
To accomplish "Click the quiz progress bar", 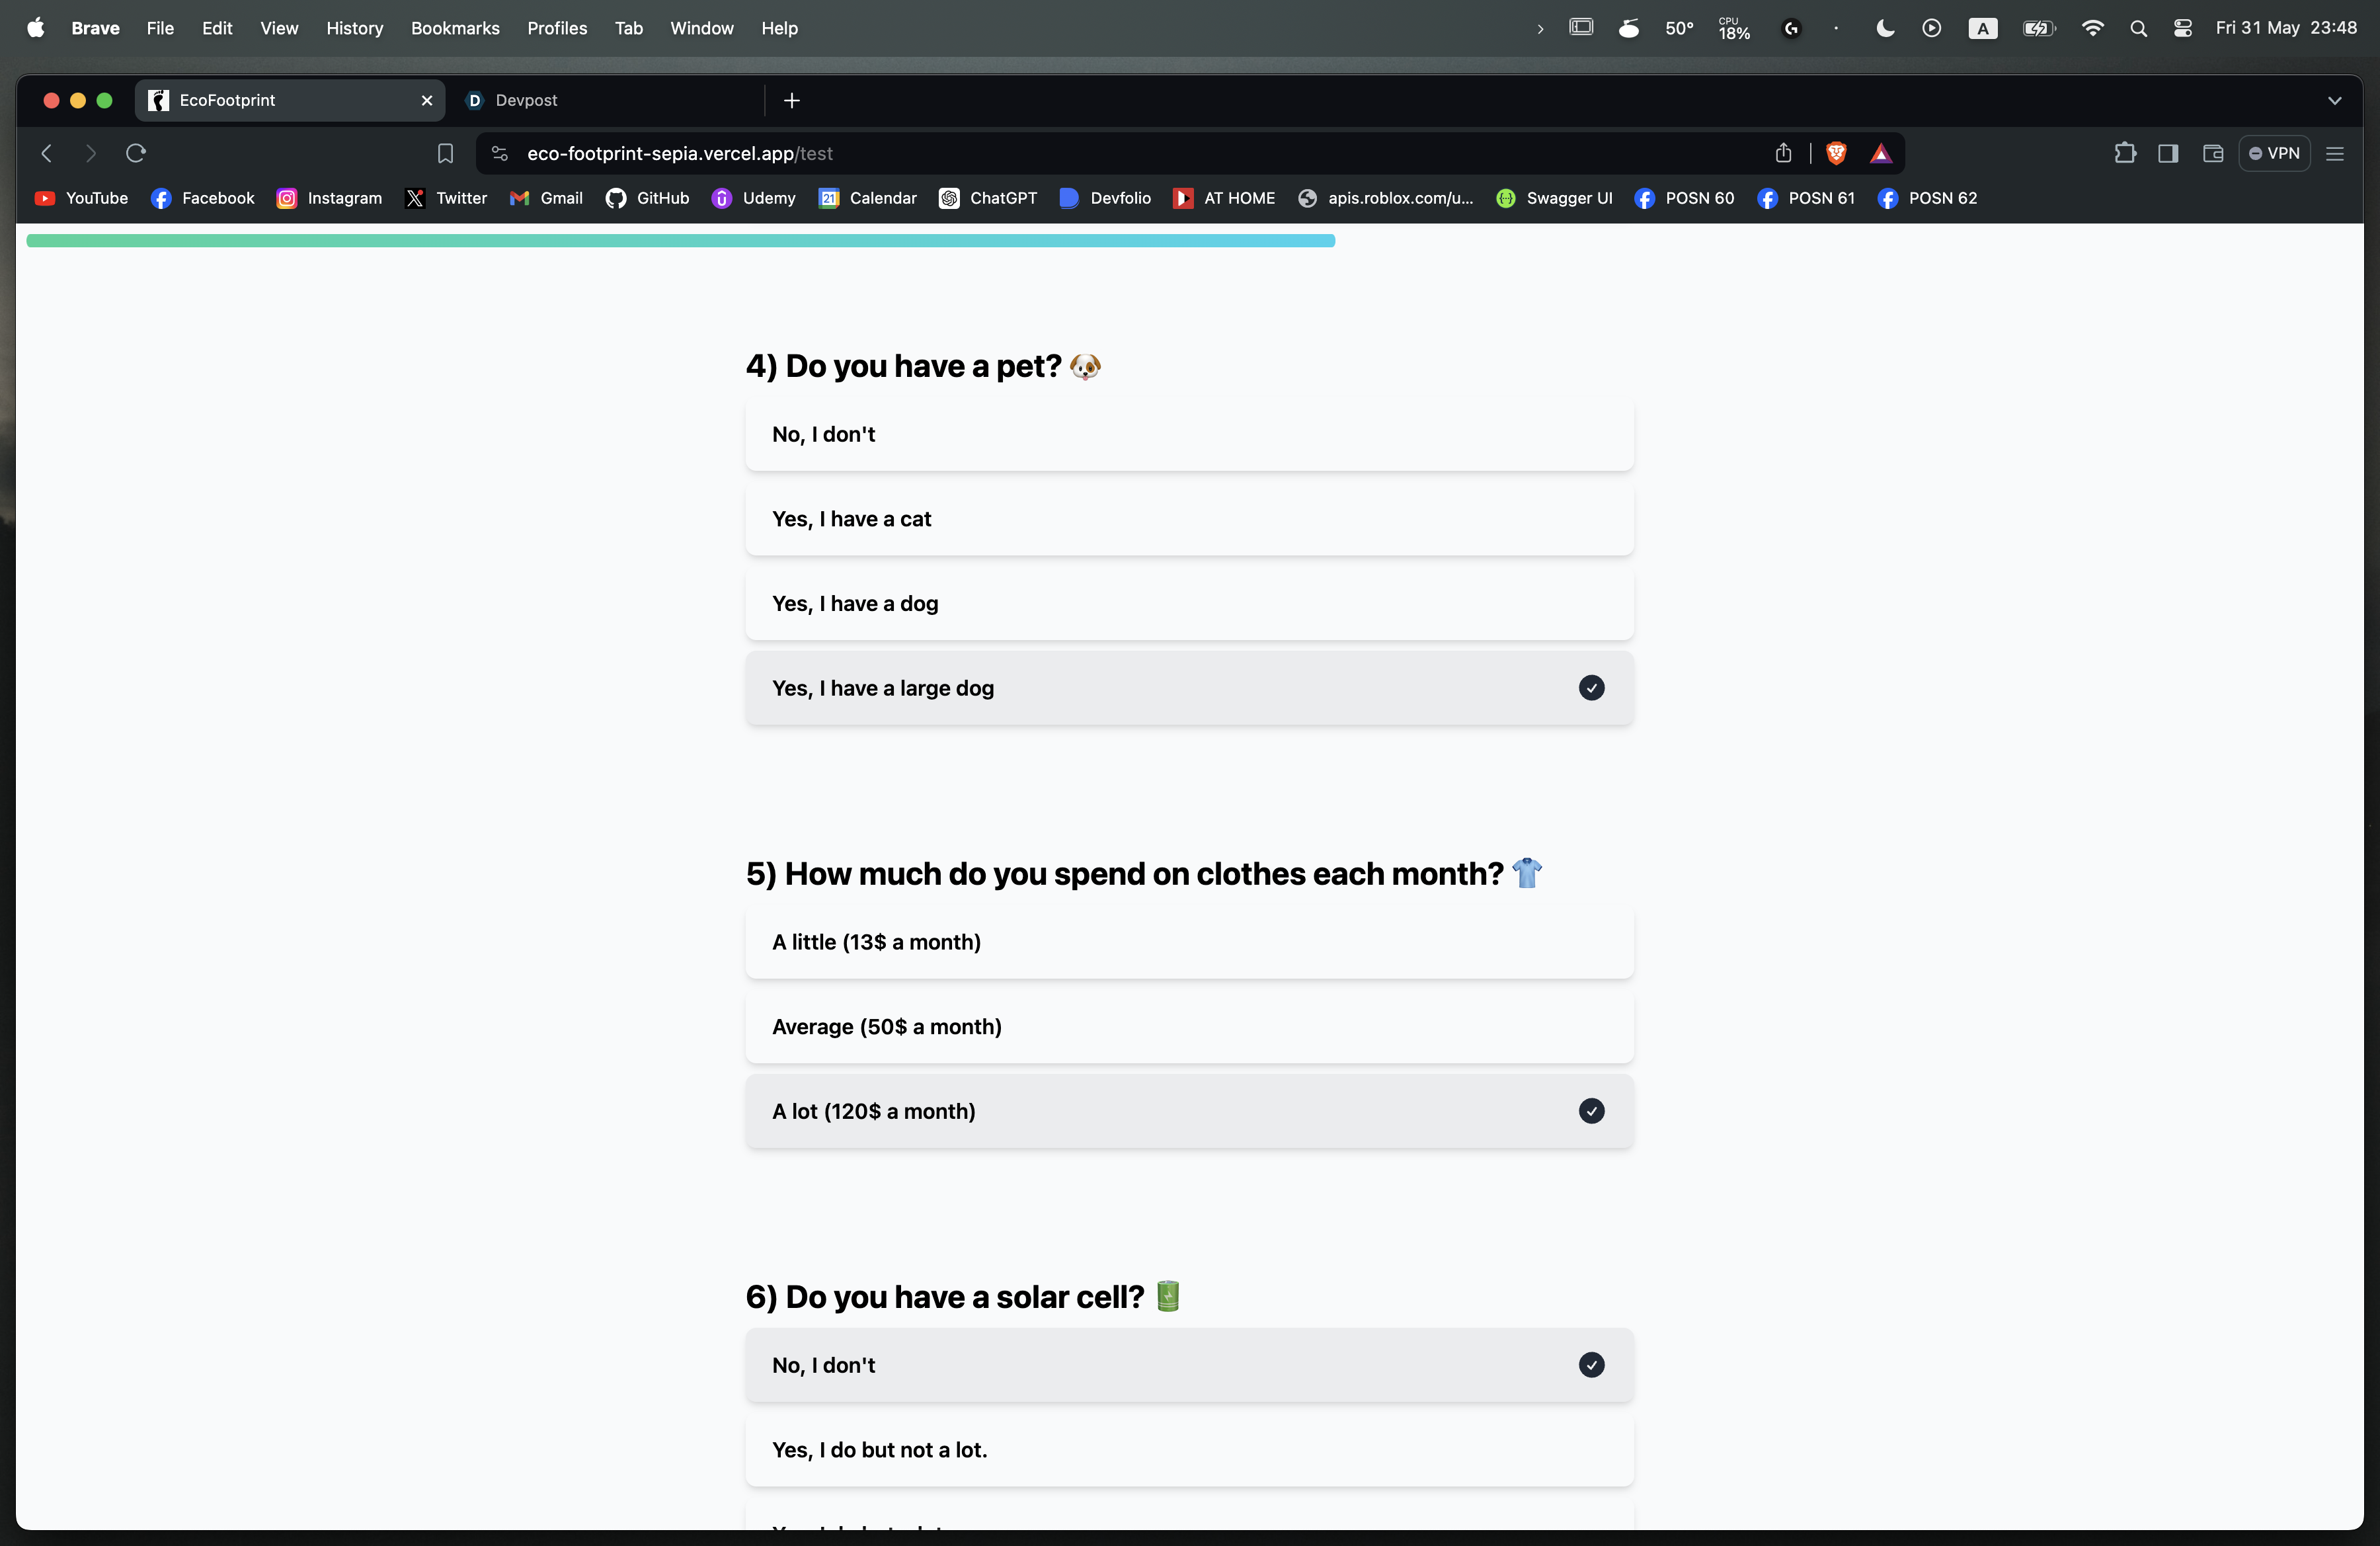I will [680, 241].
